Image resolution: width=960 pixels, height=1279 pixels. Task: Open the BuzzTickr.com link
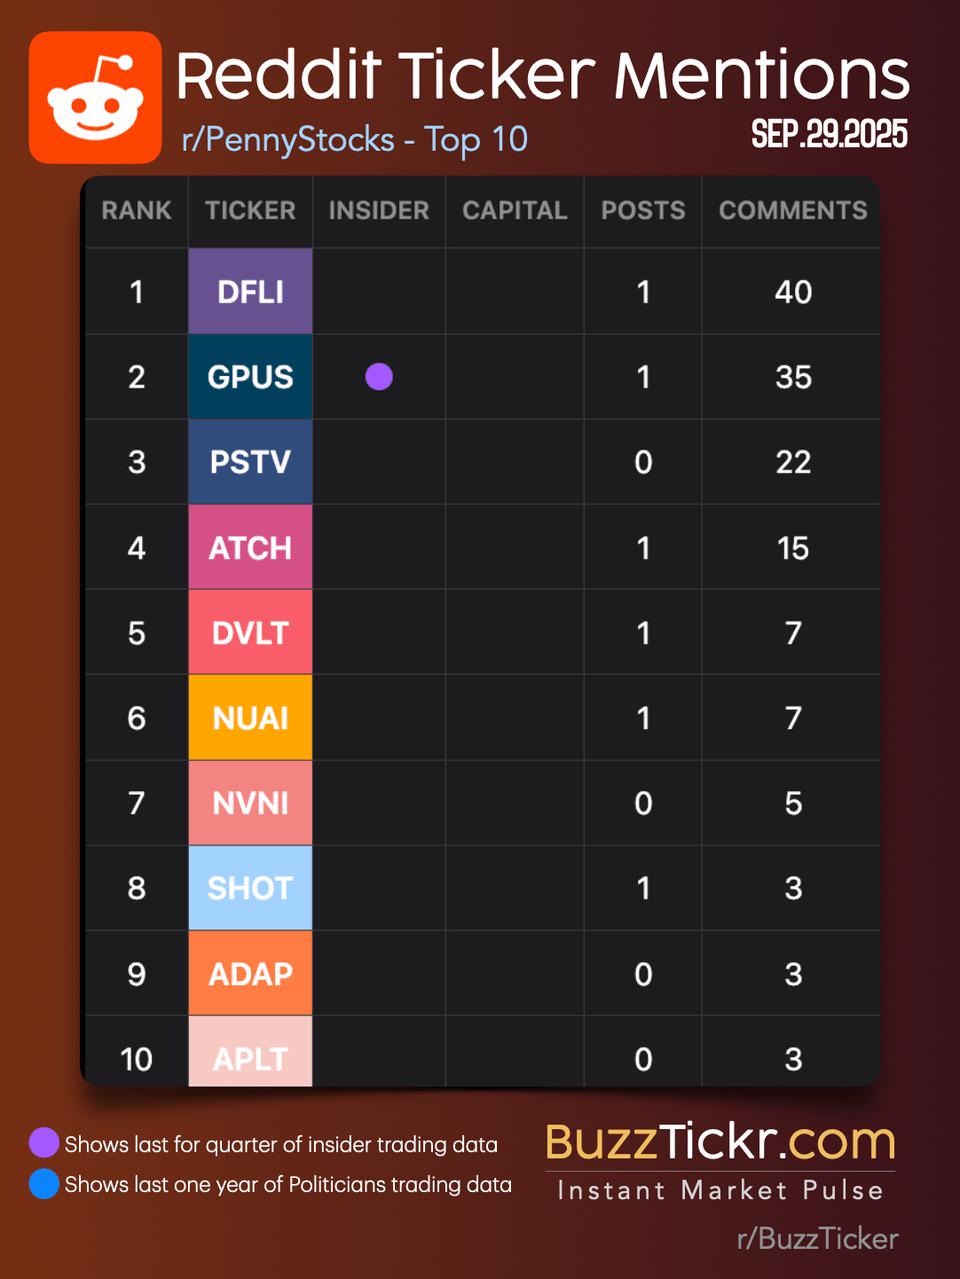click(x=720, y=1142)
